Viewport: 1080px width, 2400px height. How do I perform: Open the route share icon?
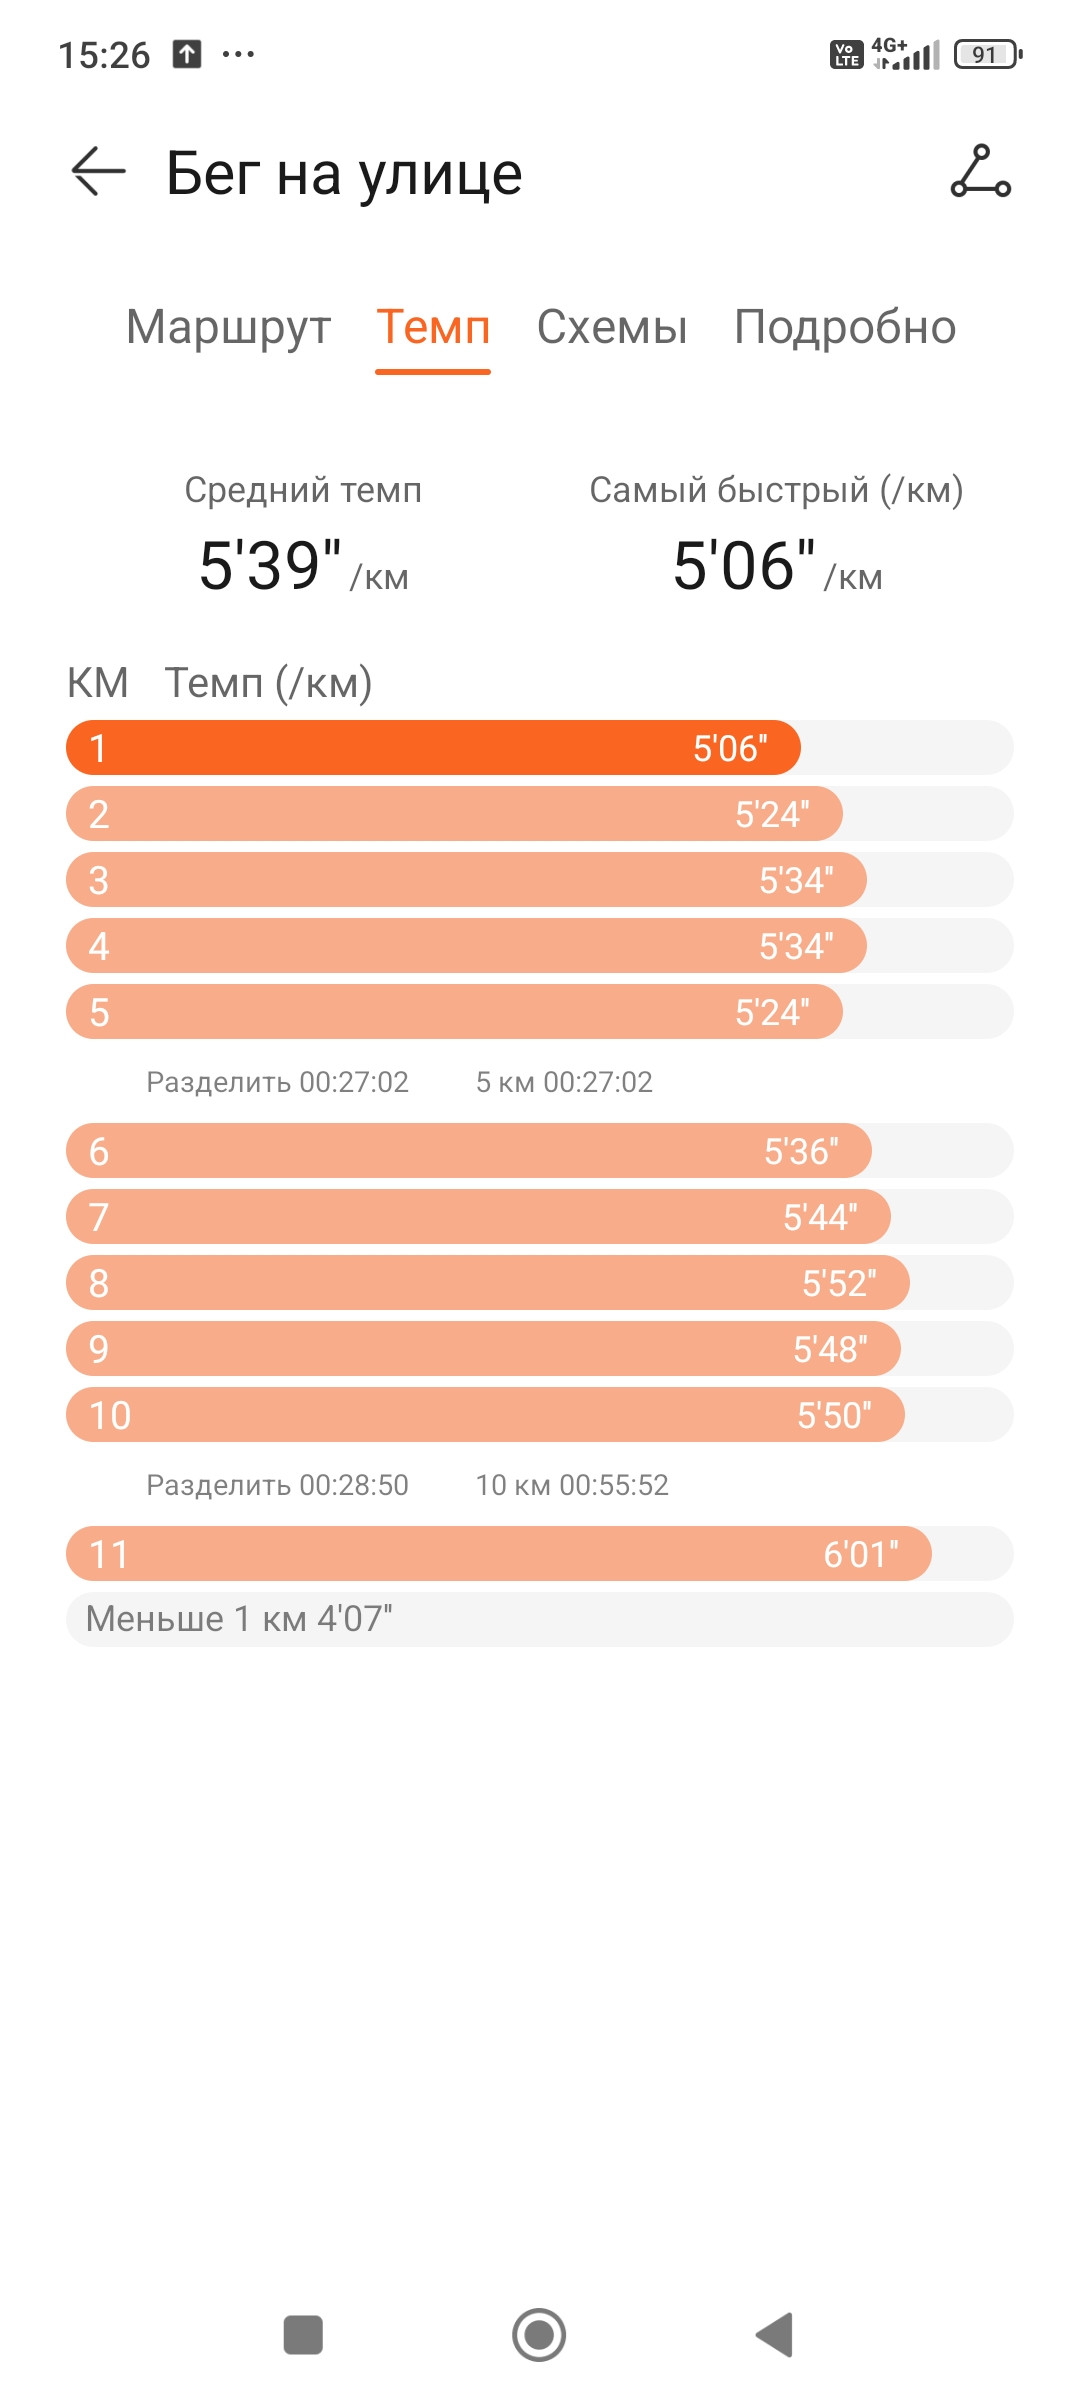[x=981, y=171]
